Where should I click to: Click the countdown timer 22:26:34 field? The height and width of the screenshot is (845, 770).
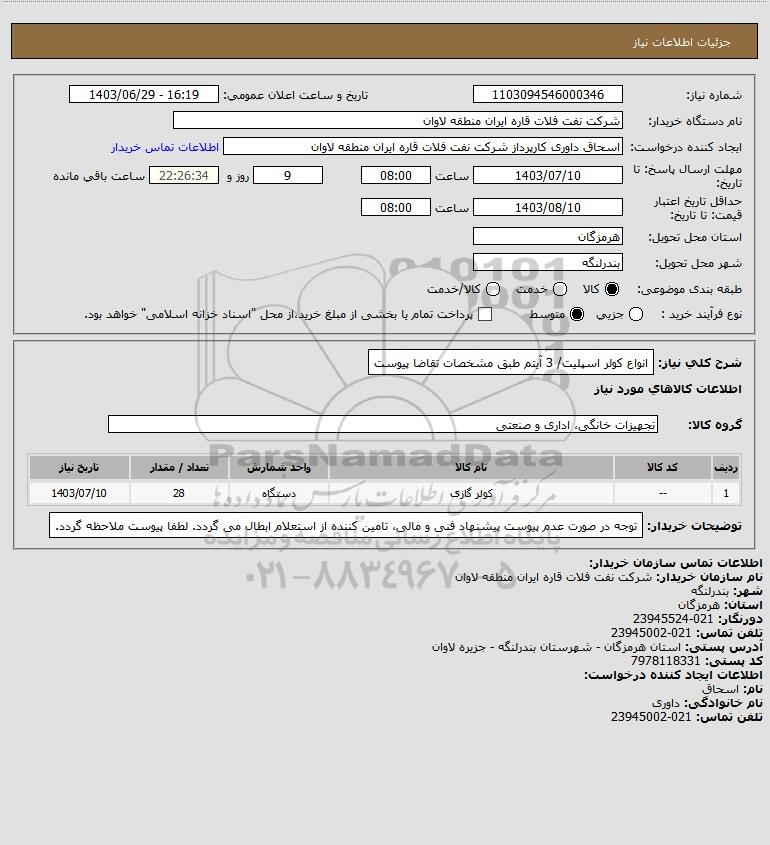coord(184,176)
